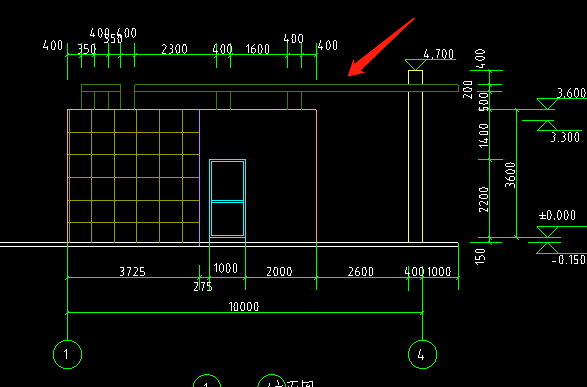Select the vertical 500 dimension text

[x=484, y=101]
